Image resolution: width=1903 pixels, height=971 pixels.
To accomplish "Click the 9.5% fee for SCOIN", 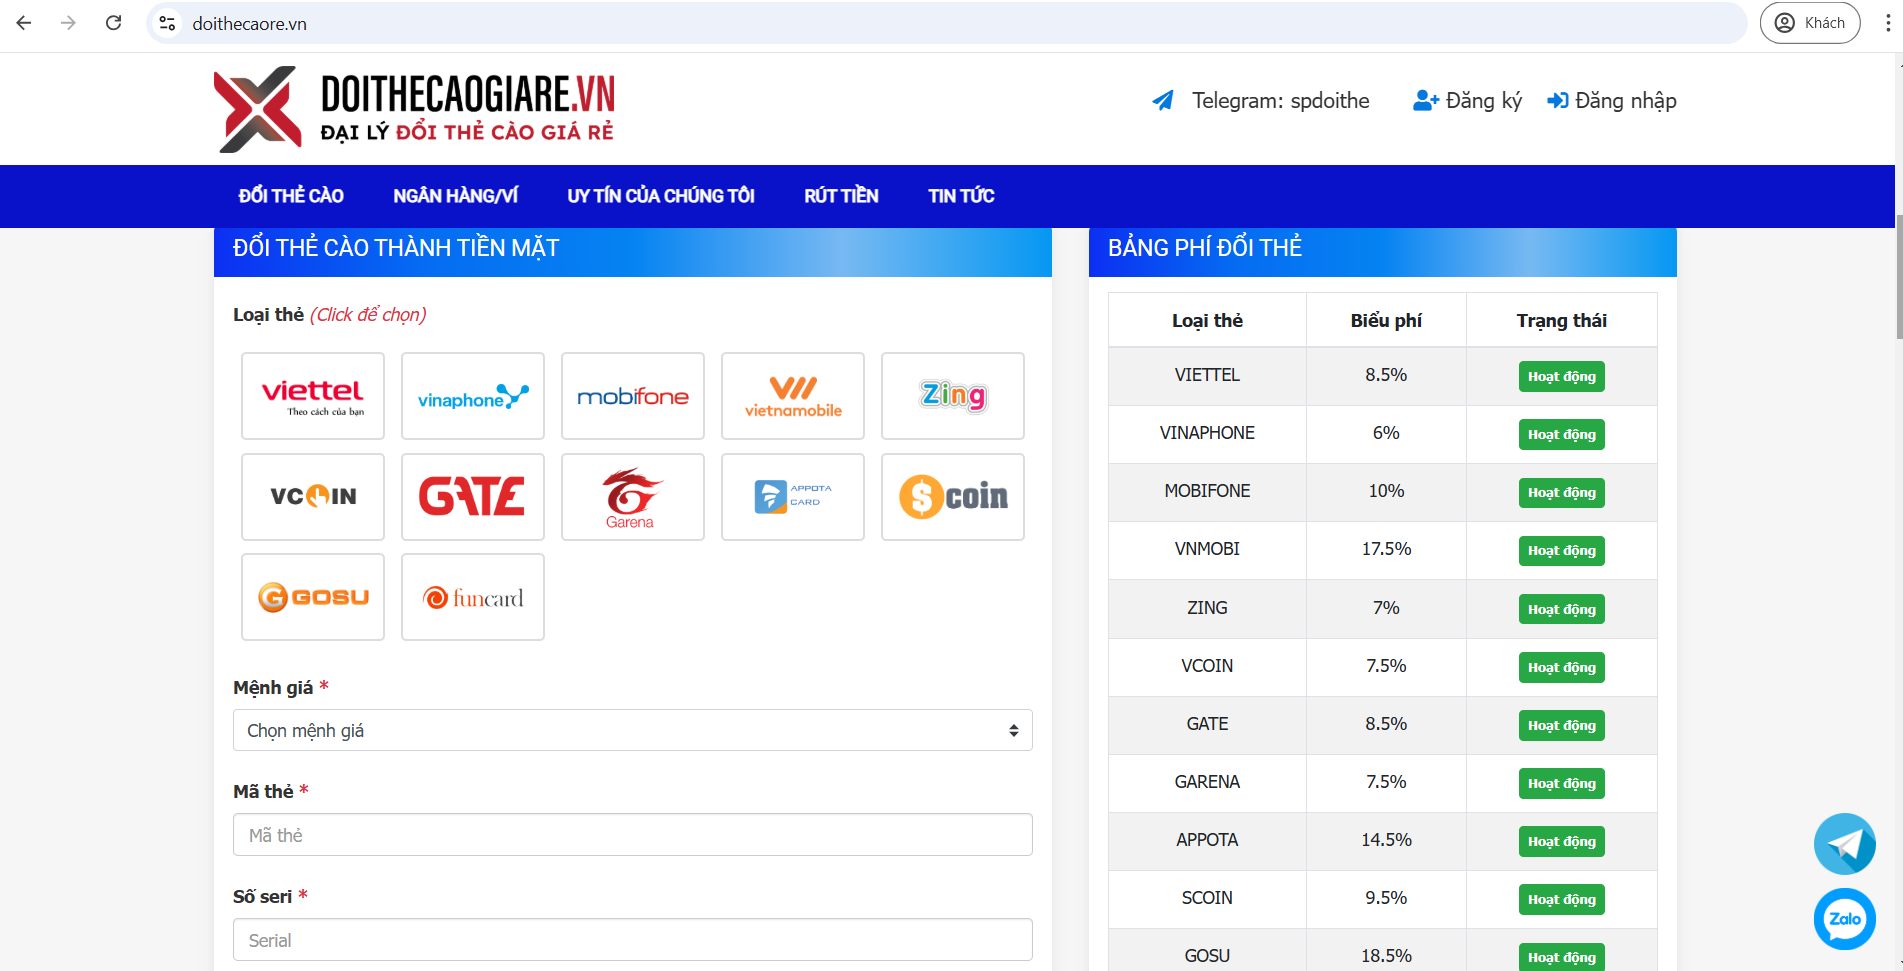I will coord(1386,898).
